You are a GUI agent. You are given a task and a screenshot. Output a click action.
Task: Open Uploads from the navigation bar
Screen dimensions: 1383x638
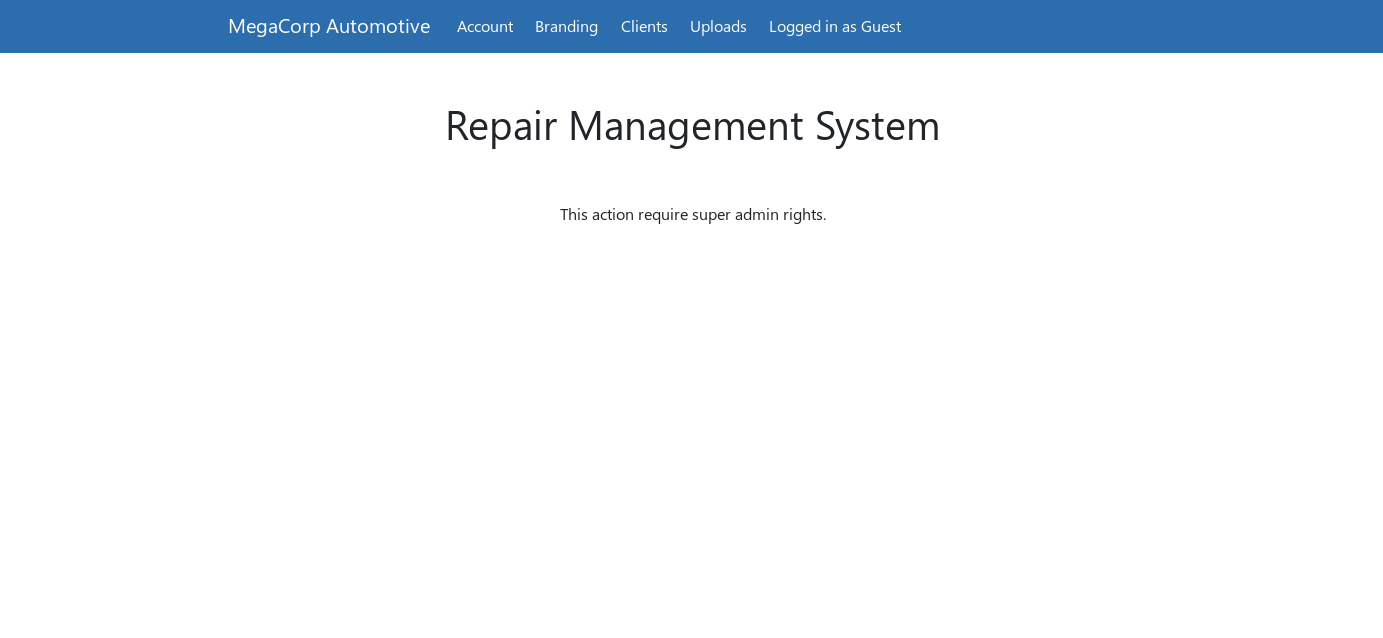tap(718, 26)
